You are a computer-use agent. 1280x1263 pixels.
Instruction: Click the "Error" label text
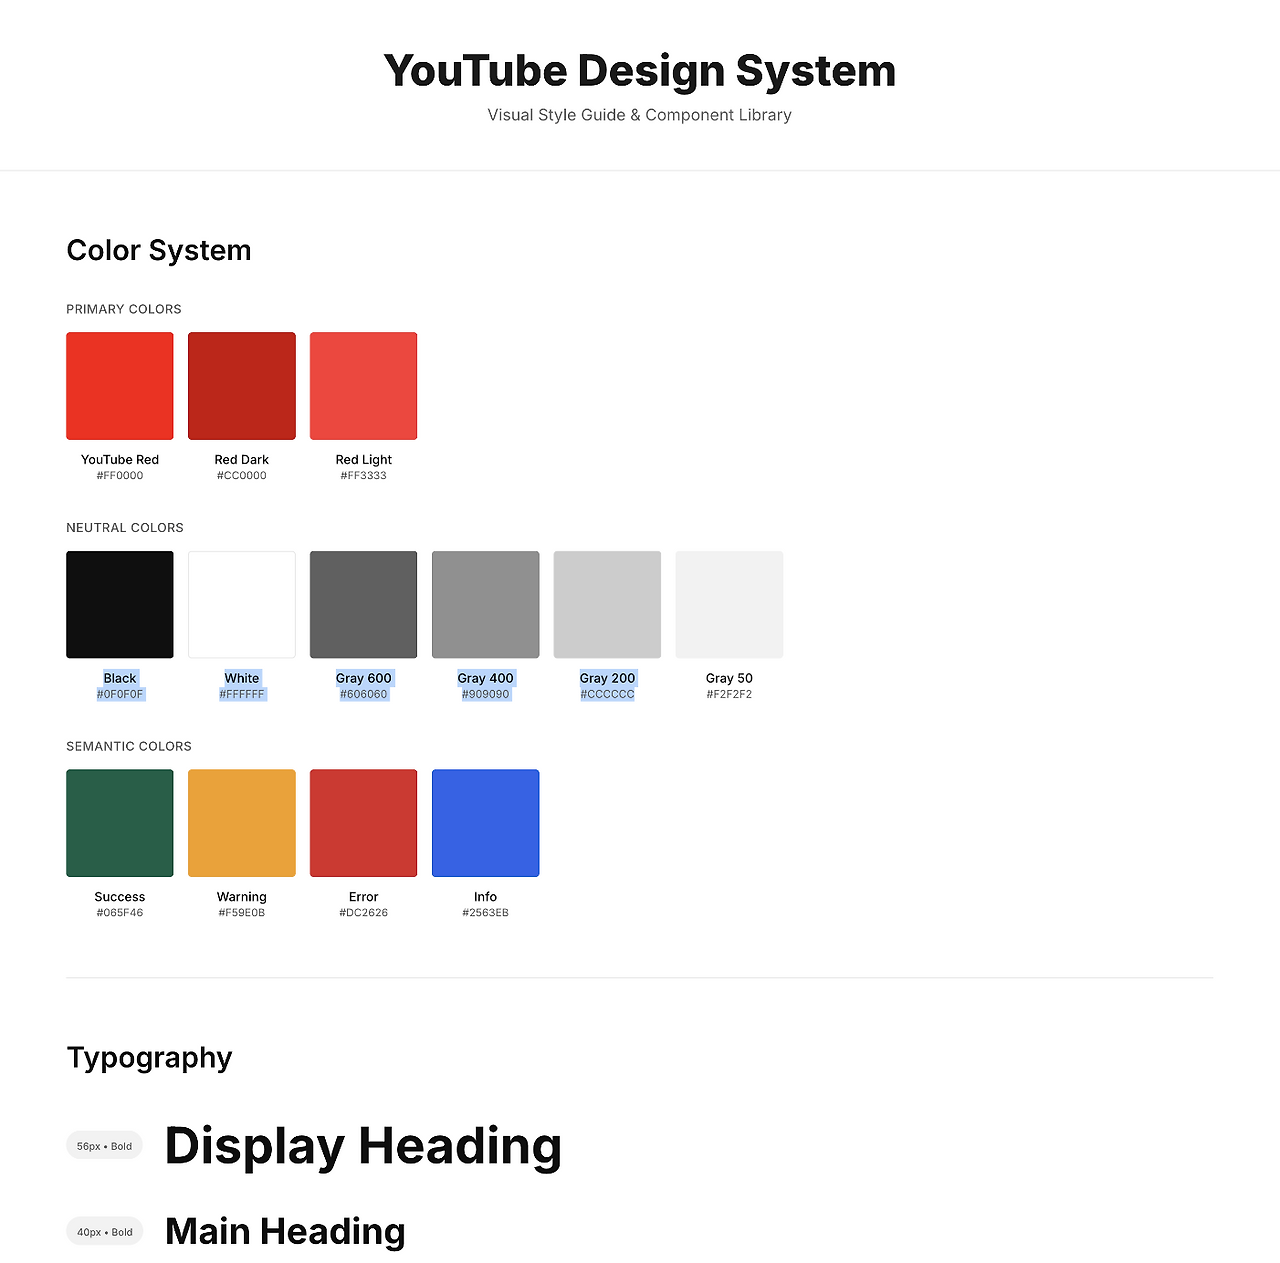[x=364, y=897]
